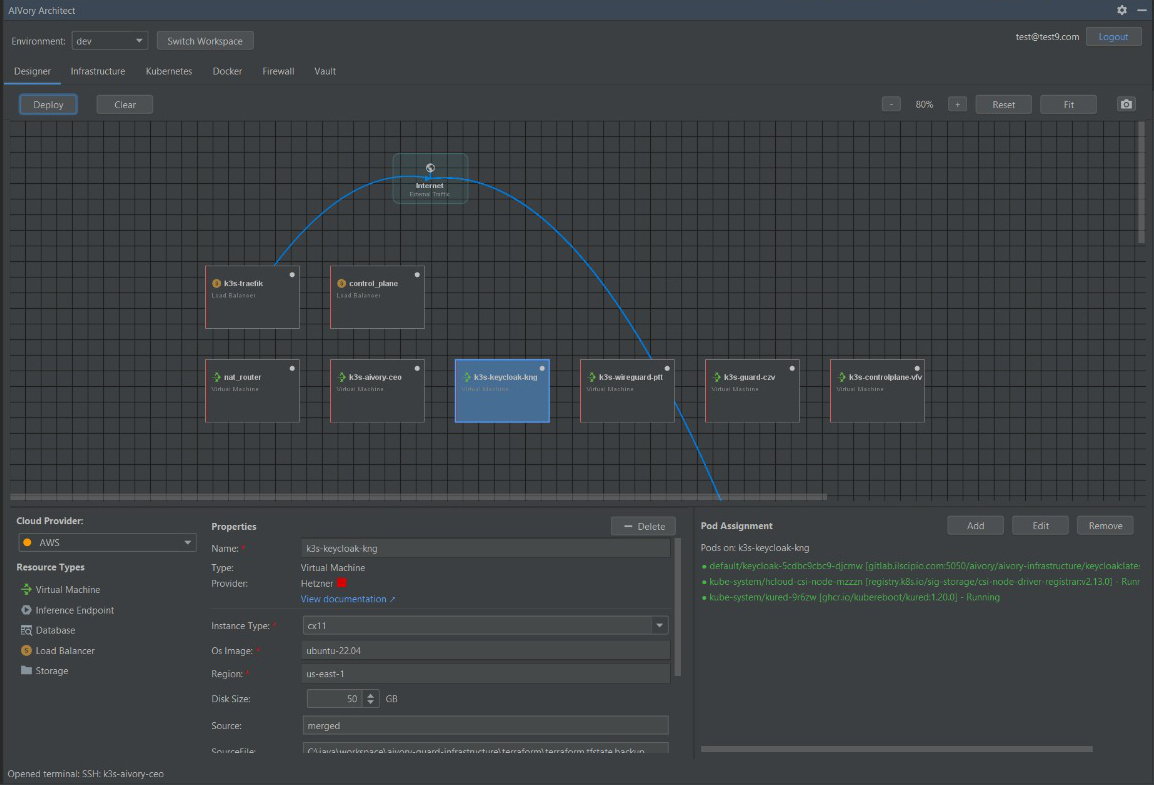Remove selected pod assignment
This screenshot has height=785, width=1154.
pyautogui.click(x=1105, y=525)
